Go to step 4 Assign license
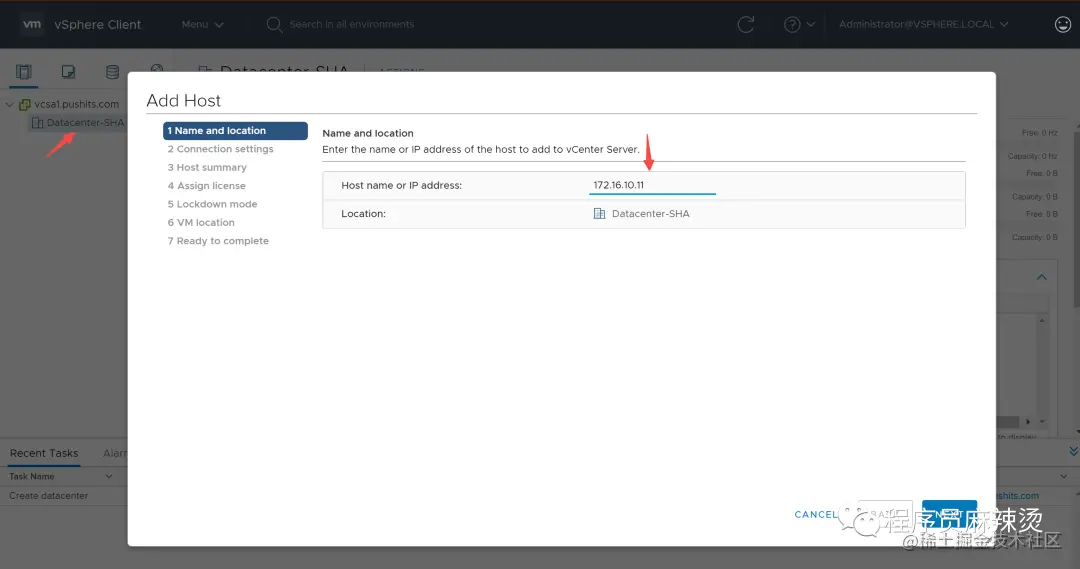The image size is (1080, 569). click(207, 186)
